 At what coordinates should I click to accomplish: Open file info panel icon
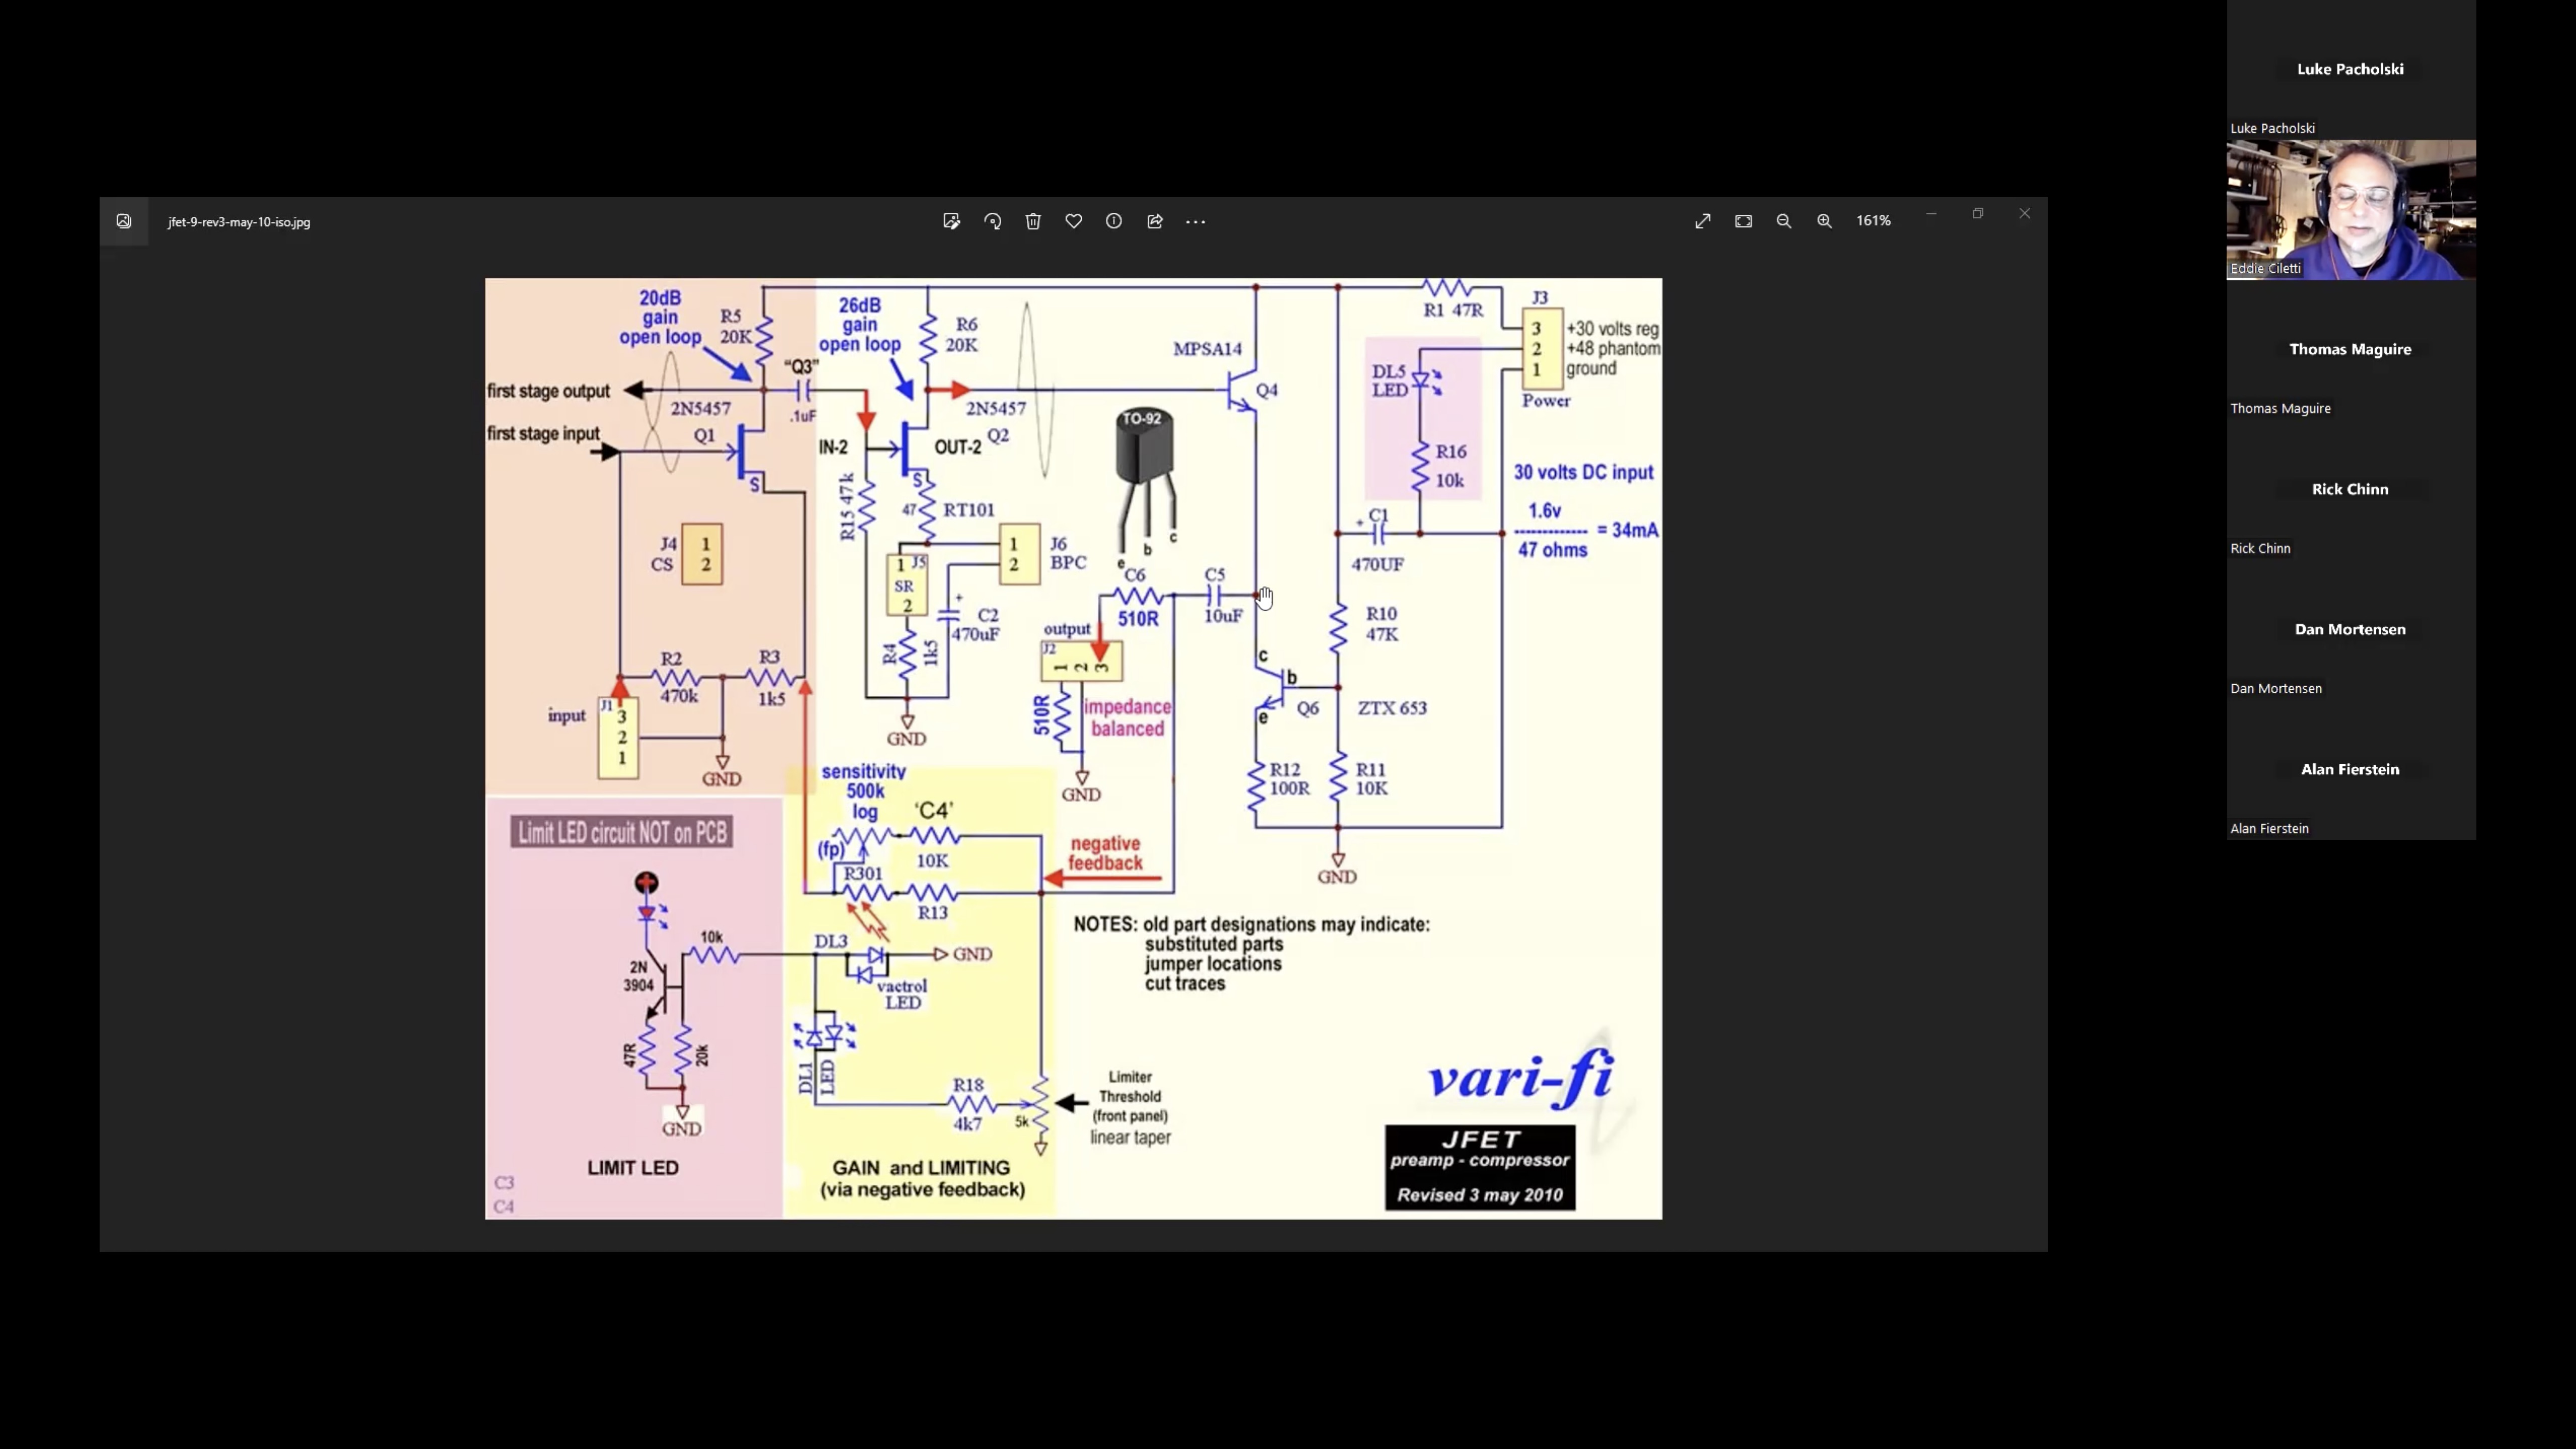coord(1114,221)
